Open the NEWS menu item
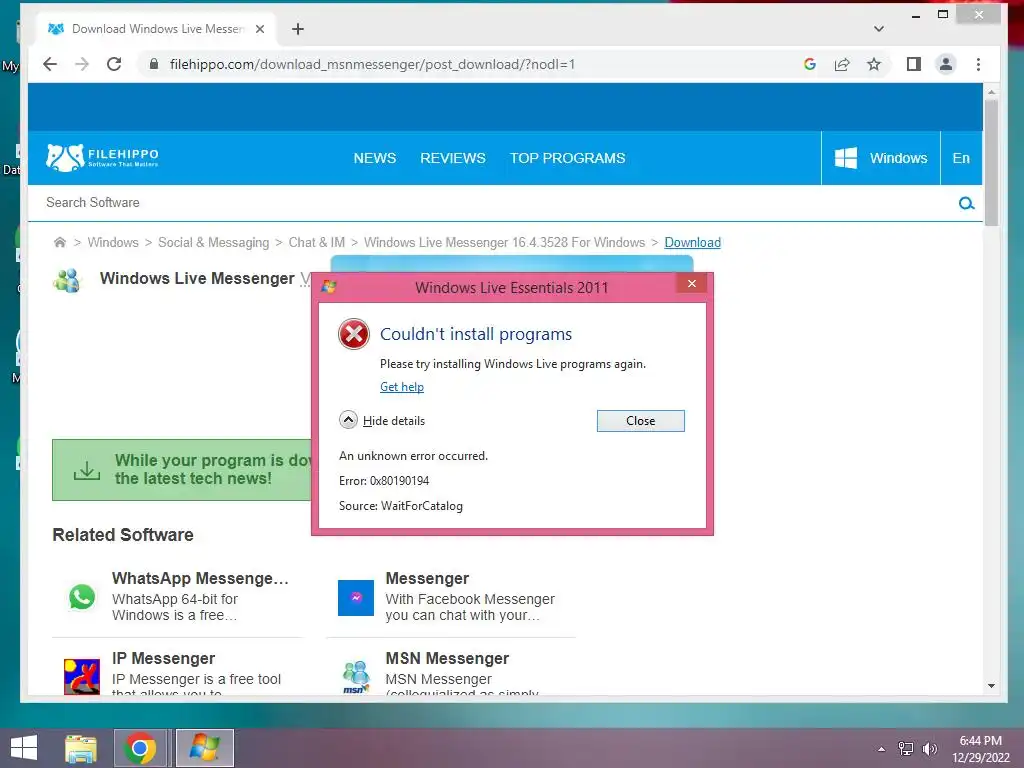The width and height of the screenshot is (1024, 768). coord(375,158)
